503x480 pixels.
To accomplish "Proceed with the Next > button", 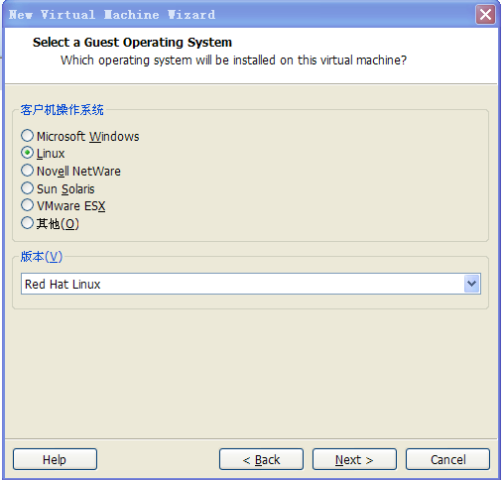I will [354, 459].
